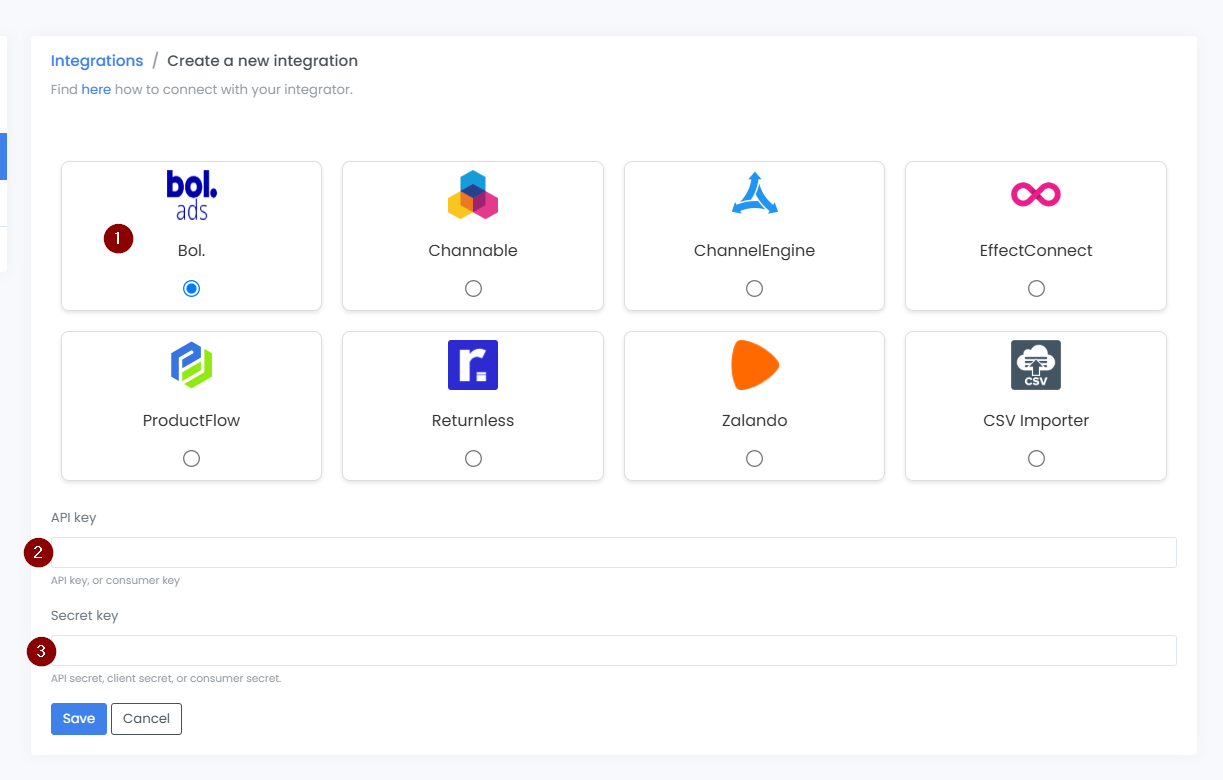Click the 'Zalando' card label
The height and width of the screenshot is (780, 1223).
click(754, 420)
